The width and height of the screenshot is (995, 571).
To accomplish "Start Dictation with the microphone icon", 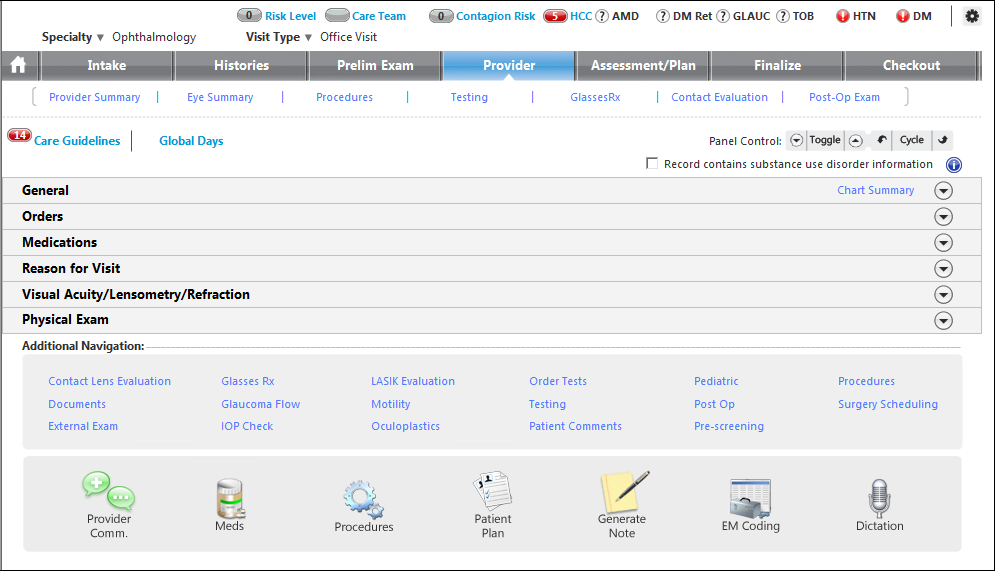I will point(880,499).
